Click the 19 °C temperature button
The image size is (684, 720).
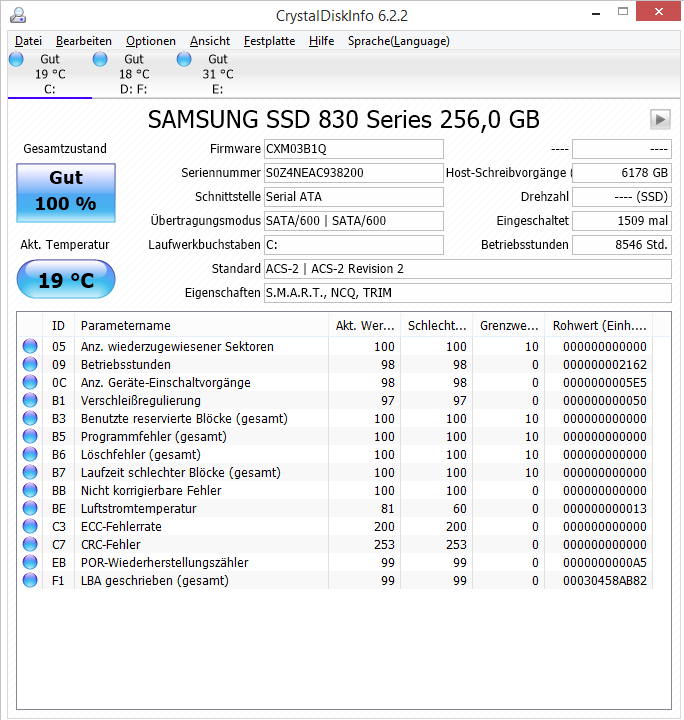coord(66,279)
